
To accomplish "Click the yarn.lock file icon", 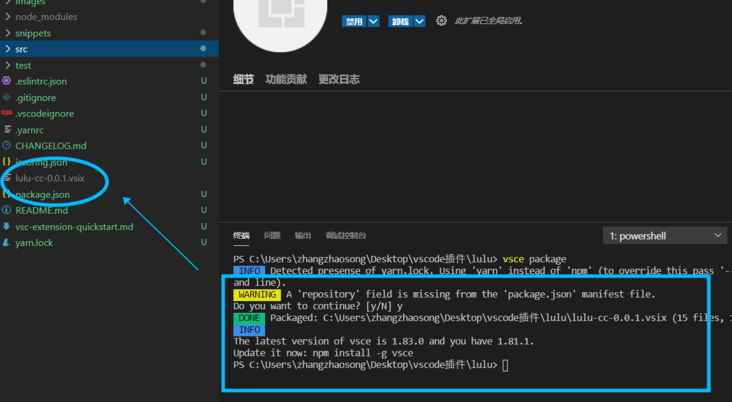I will 7,243.
